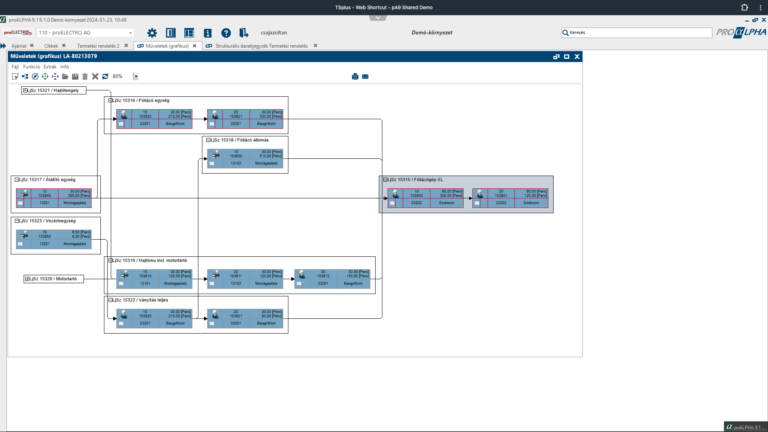Image resolution: width=768 pixels, height=432 pixels.
Task: Click the refresh icon beside 80% zoom
Action: [104, 76]
